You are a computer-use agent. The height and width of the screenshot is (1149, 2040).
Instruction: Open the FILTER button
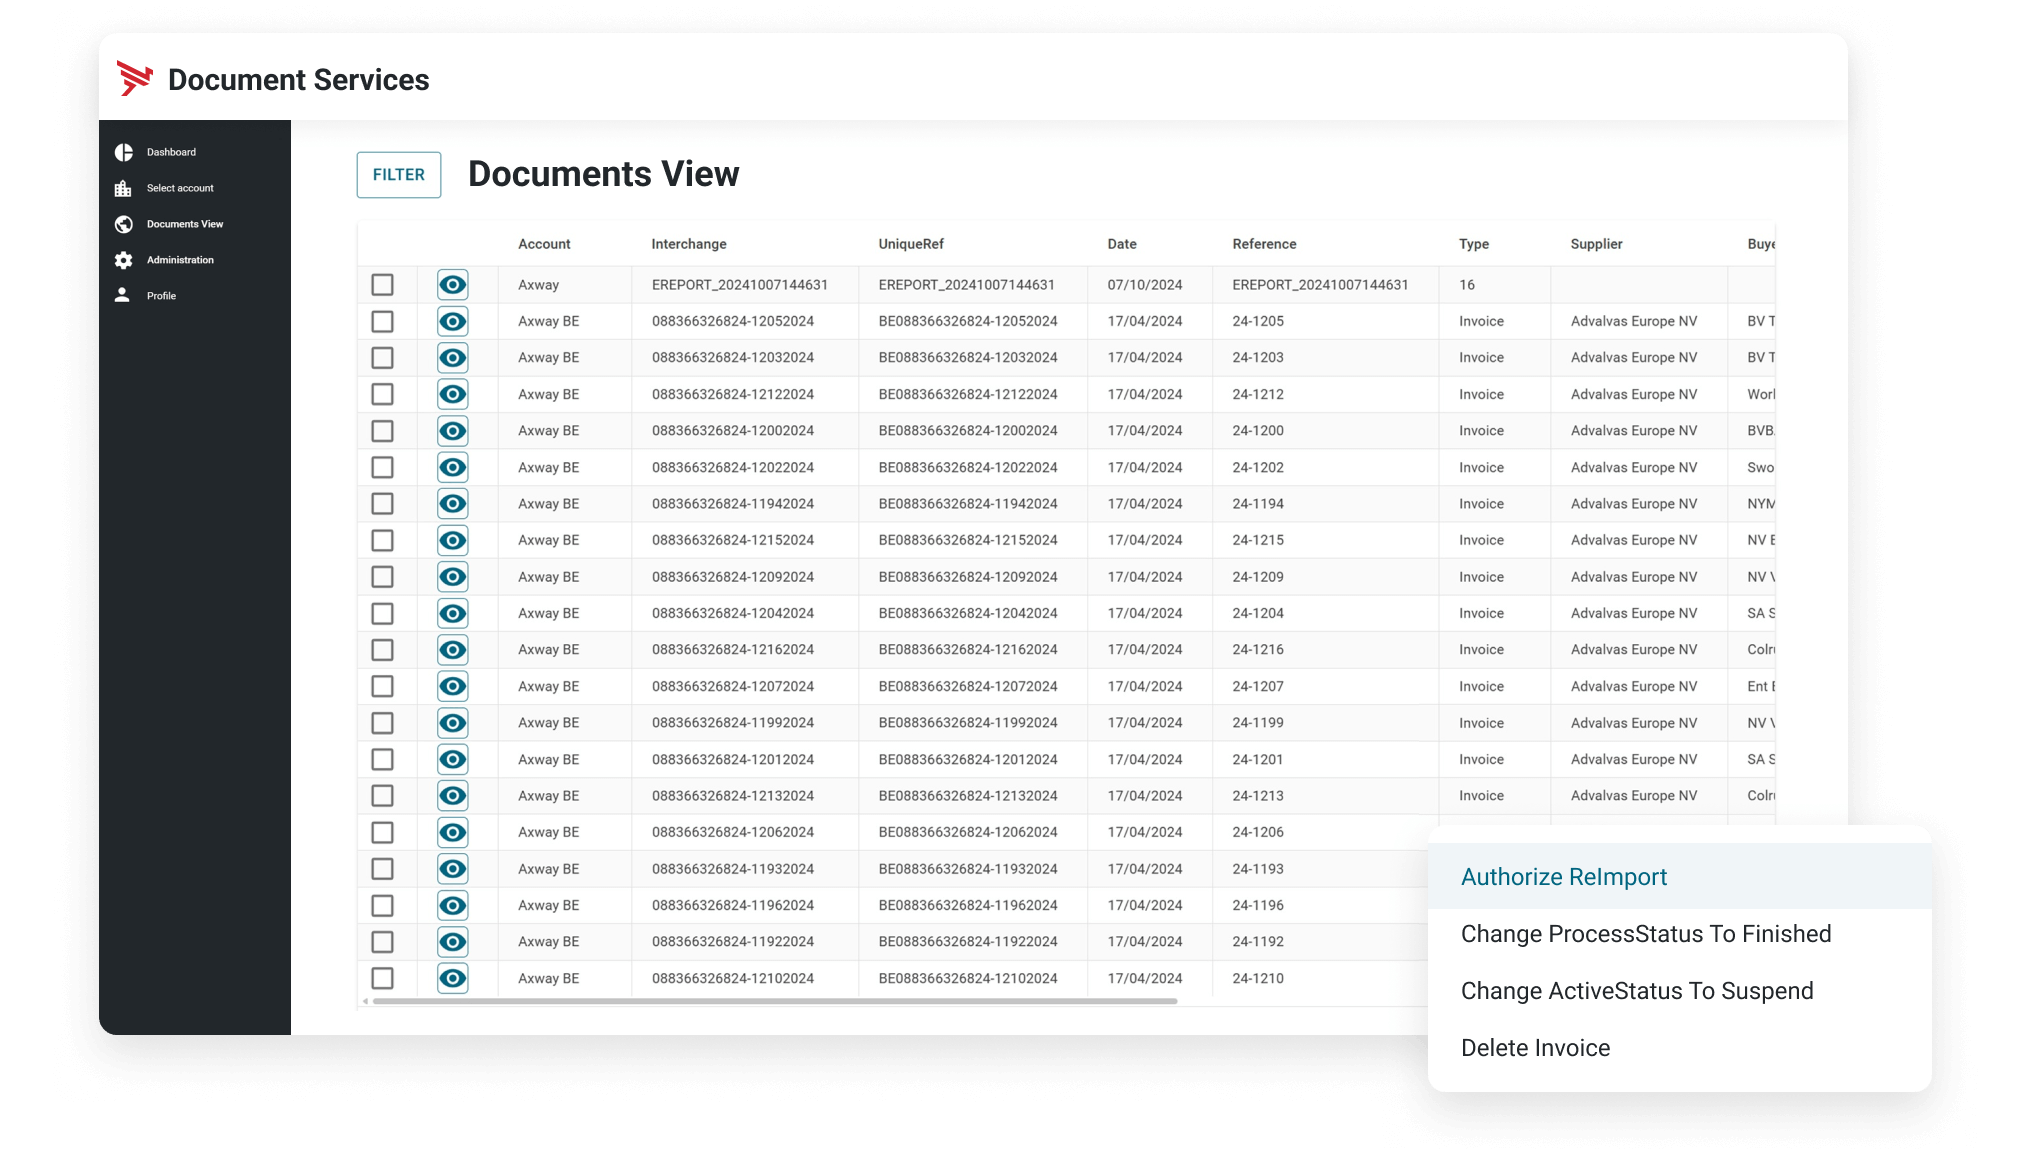tap(399, 175)
